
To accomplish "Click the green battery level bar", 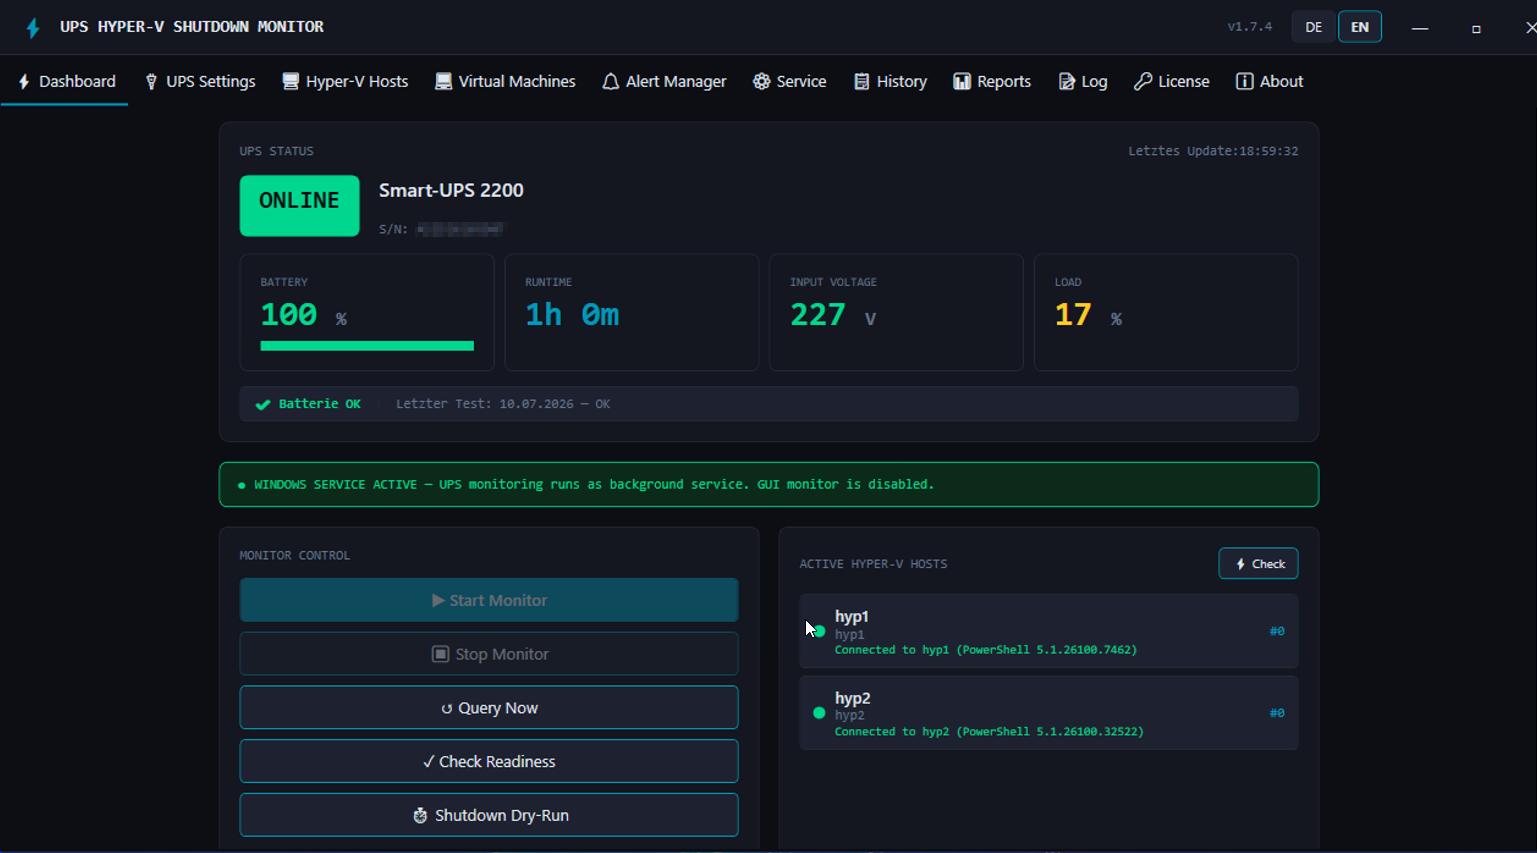I will pos(367,346).
